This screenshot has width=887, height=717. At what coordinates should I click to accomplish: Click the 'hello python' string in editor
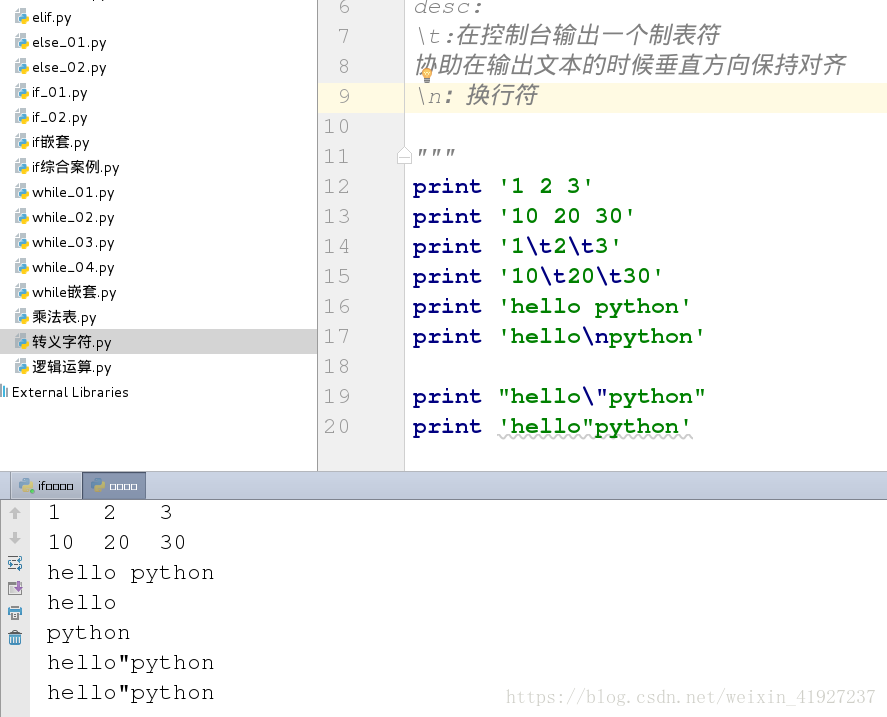click(595, 306)
